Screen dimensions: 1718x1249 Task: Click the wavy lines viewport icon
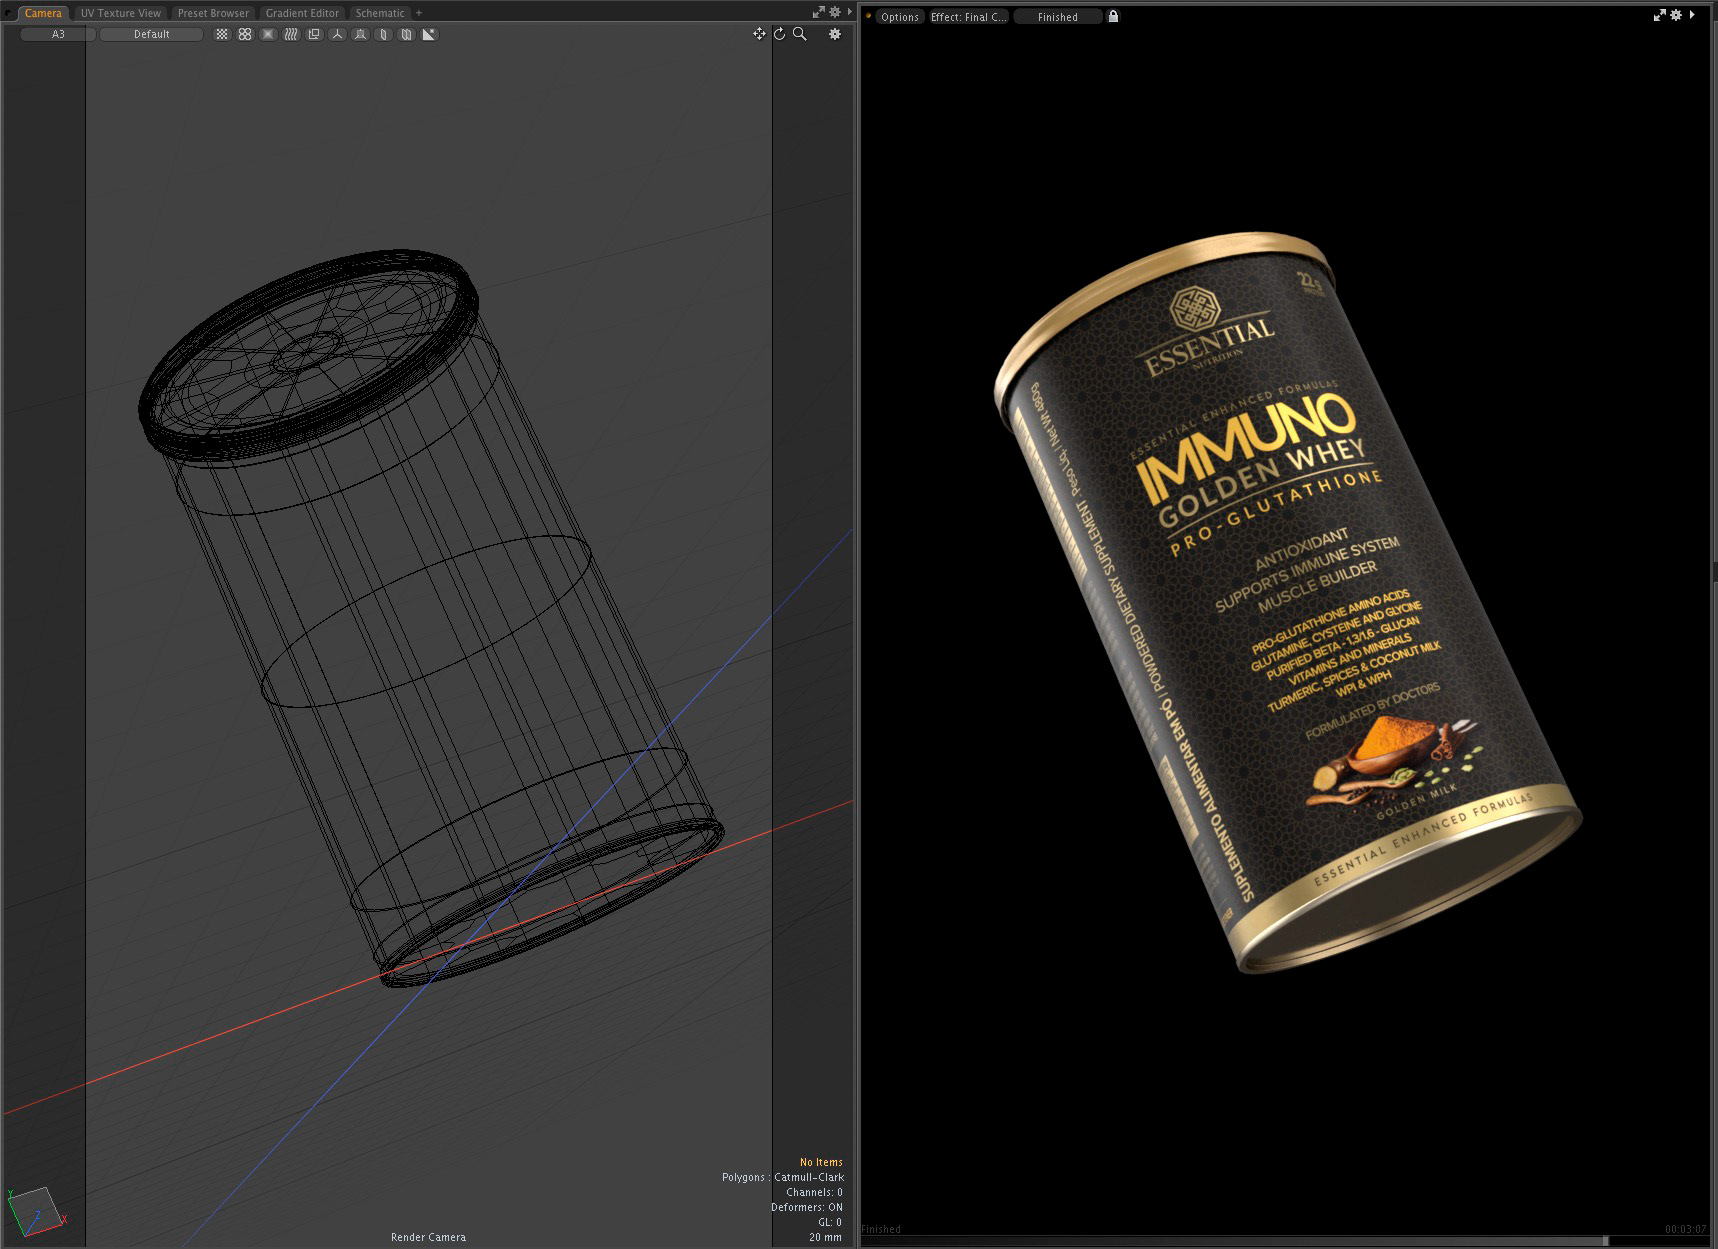(x=291, y=34)
